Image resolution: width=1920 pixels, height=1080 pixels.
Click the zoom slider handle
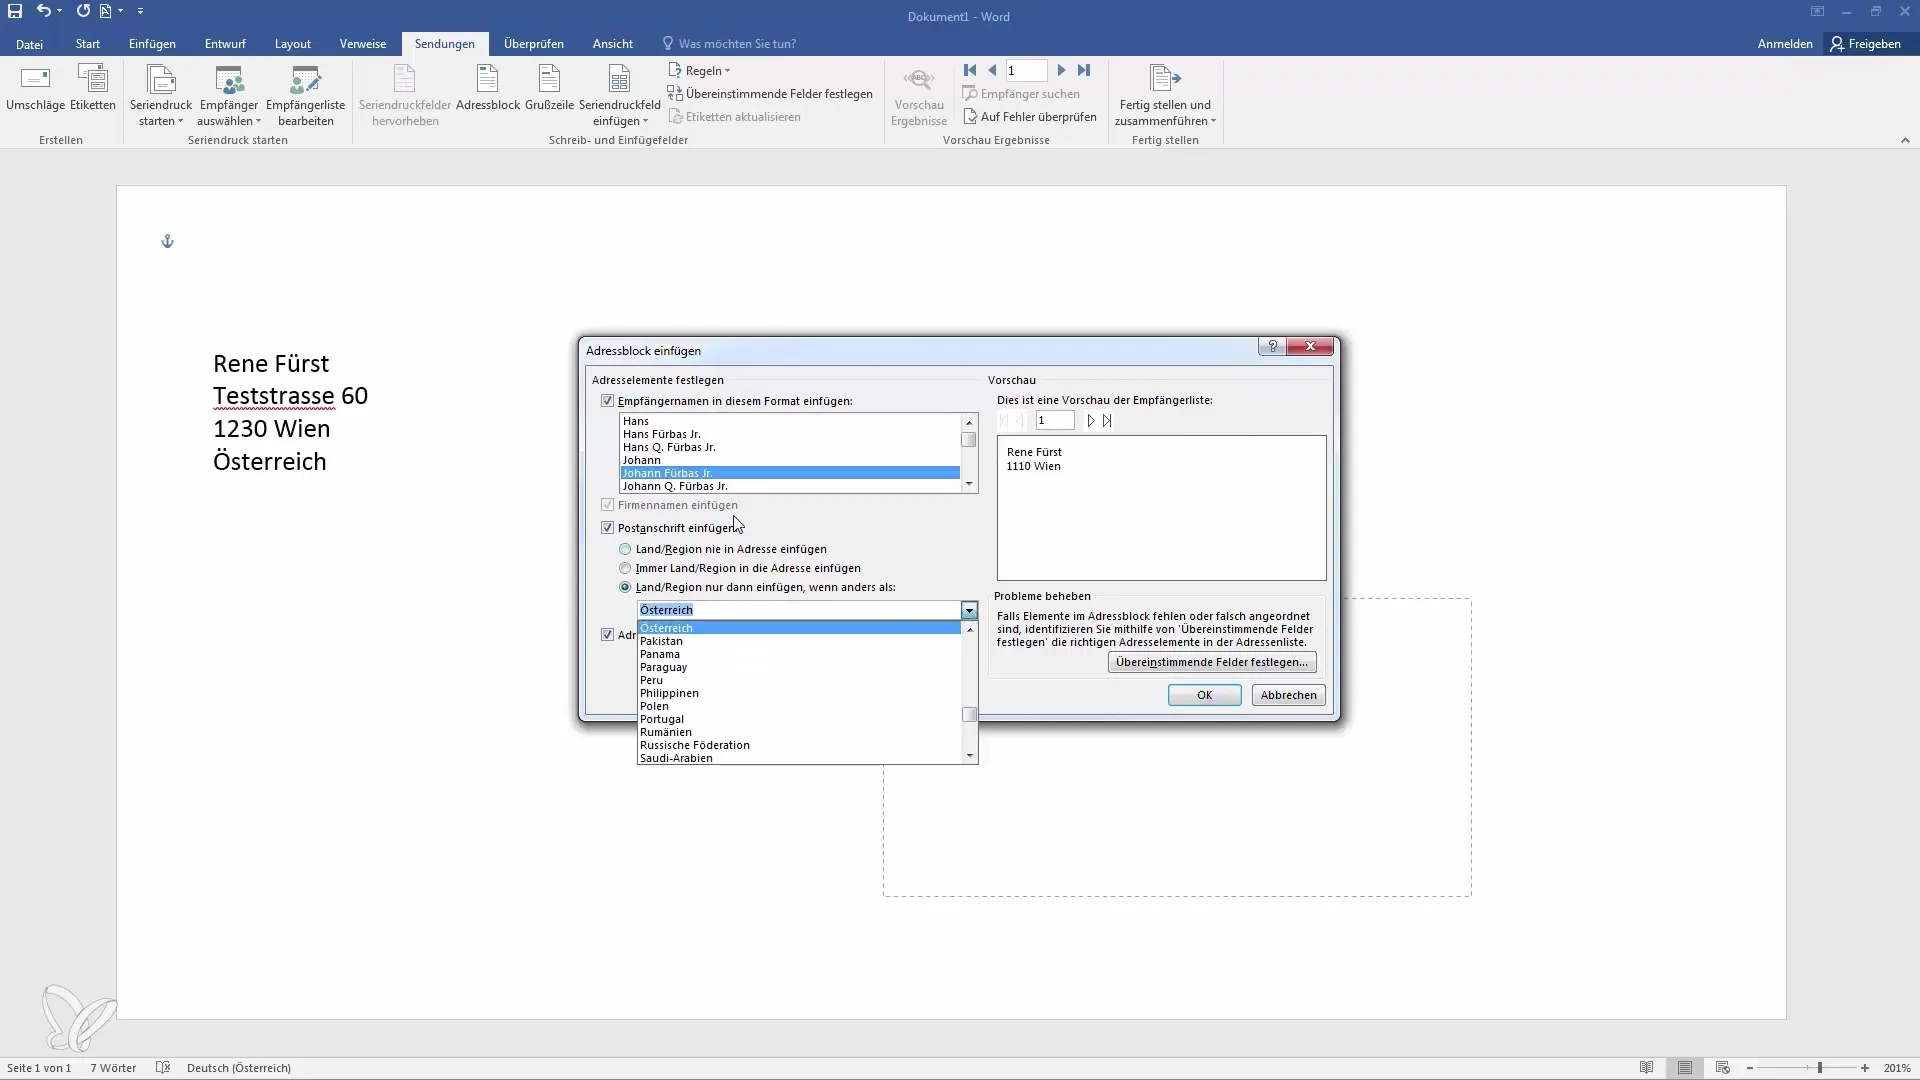coord(1820,1068)
